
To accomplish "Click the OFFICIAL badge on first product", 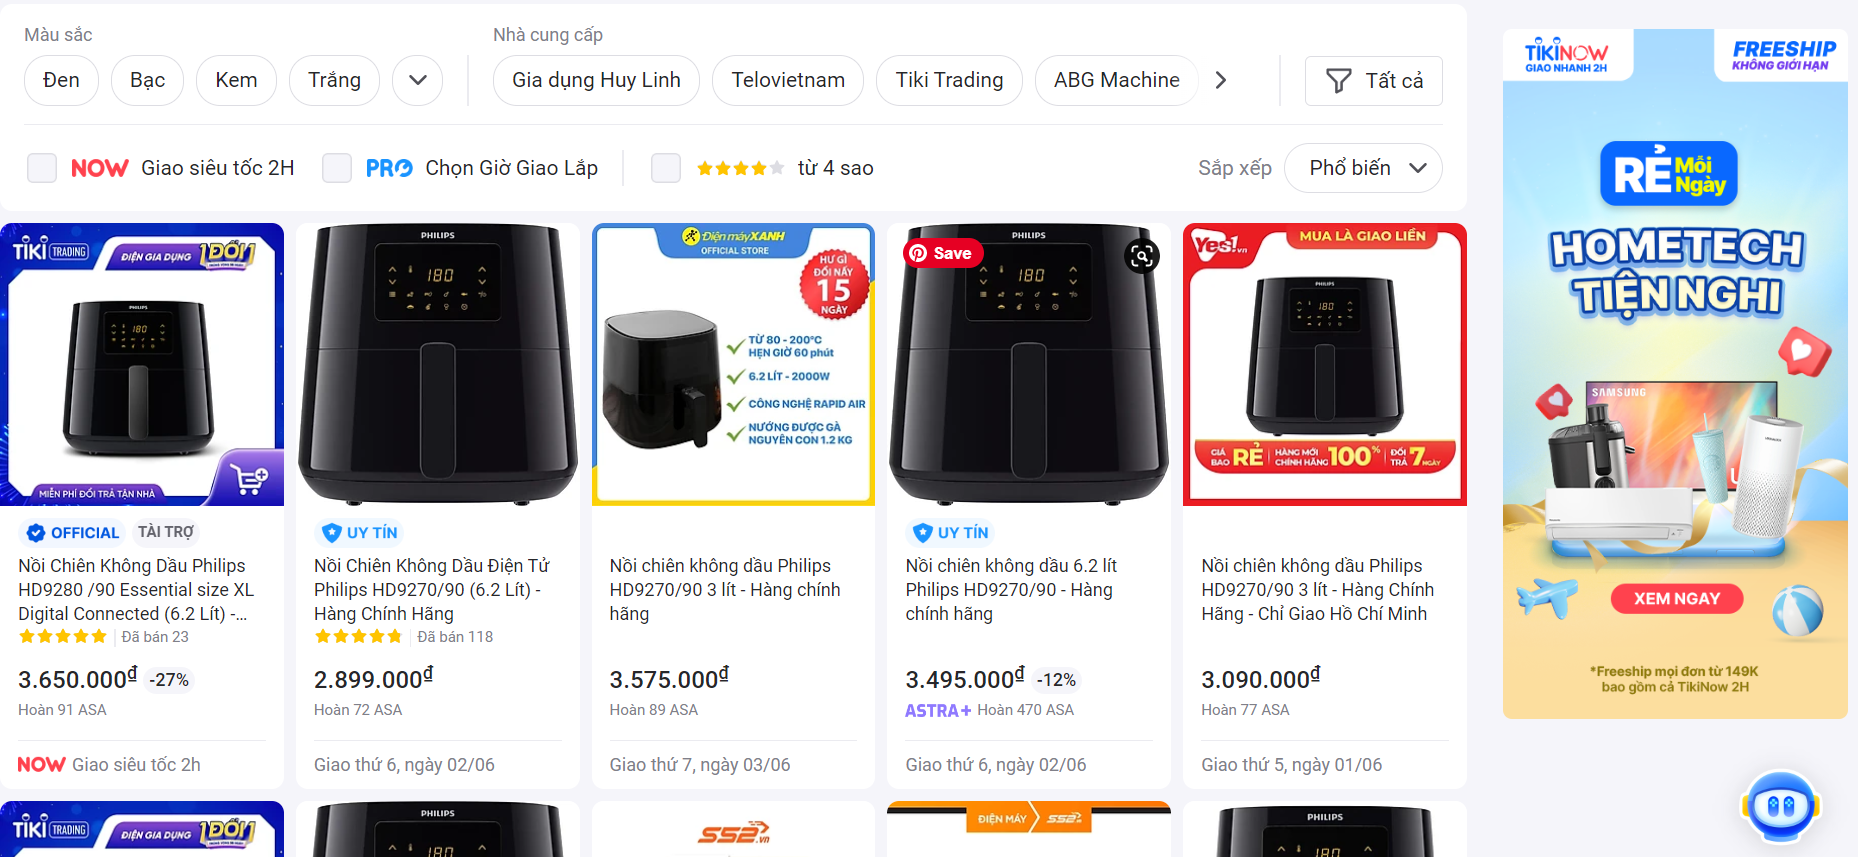I will tap(71, 532).
